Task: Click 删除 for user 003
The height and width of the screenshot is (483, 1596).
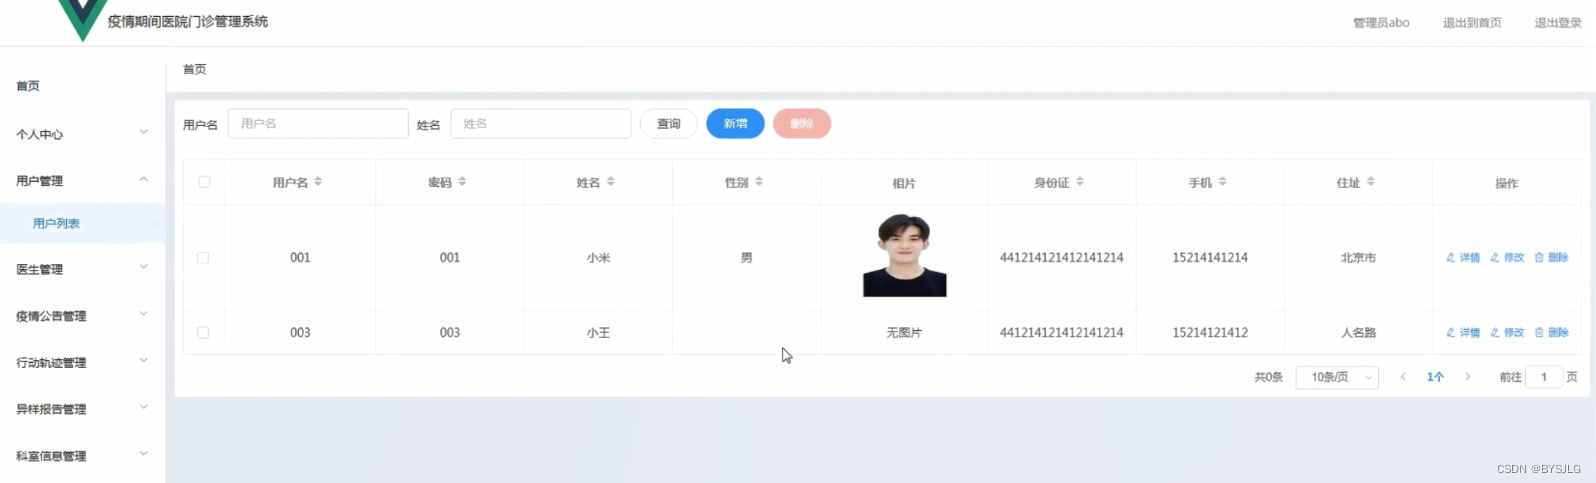Action: [x=1551, y=333]
